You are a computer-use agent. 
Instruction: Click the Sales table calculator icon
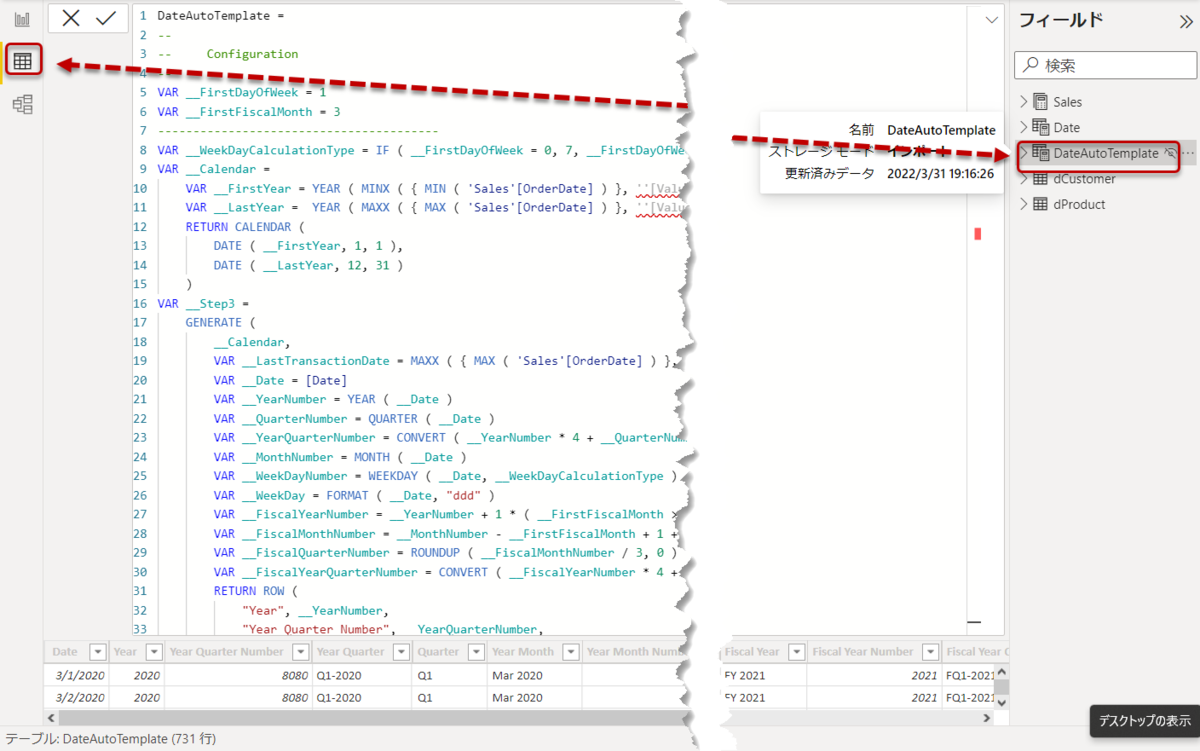pos(1041,102)
